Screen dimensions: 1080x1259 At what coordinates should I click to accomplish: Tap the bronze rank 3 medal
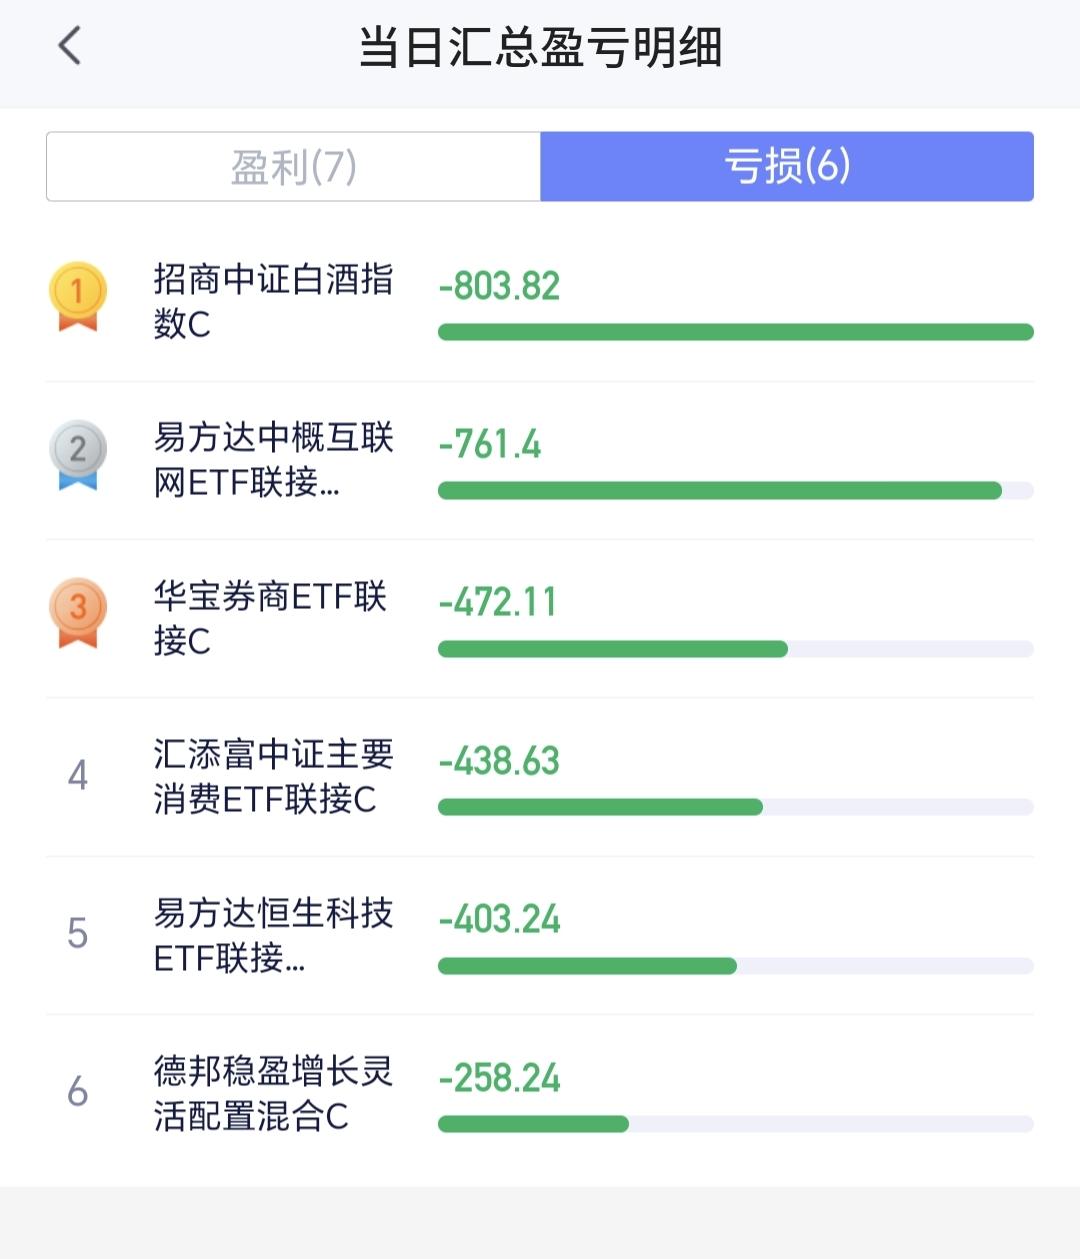coord(77,613)
